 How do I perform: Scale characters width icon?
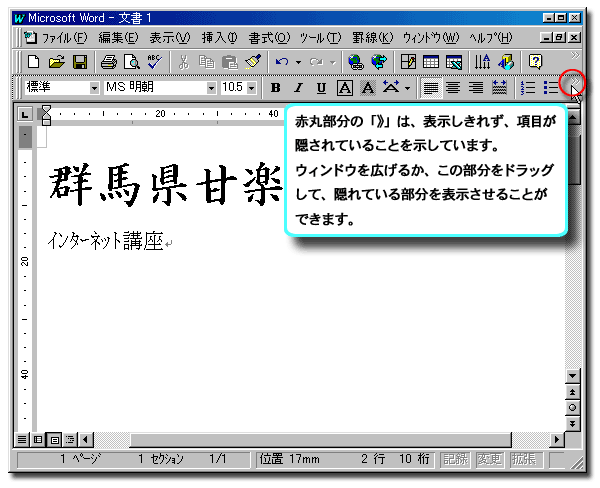pyautogui.click(x=391, y=88)
